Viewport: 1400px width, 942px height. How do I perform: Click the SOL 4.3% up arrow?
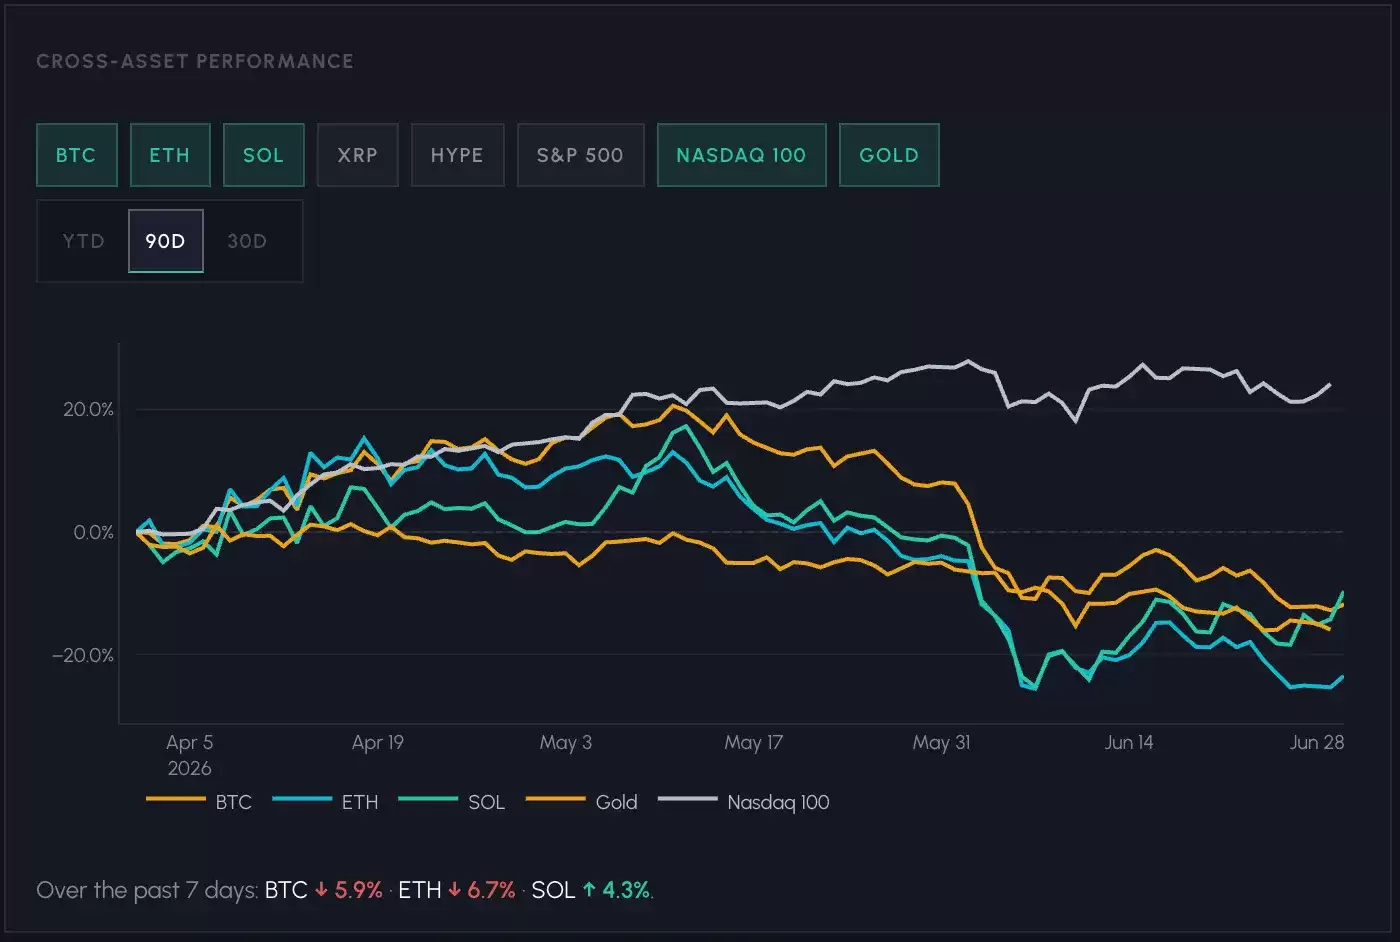click(589, 890)
